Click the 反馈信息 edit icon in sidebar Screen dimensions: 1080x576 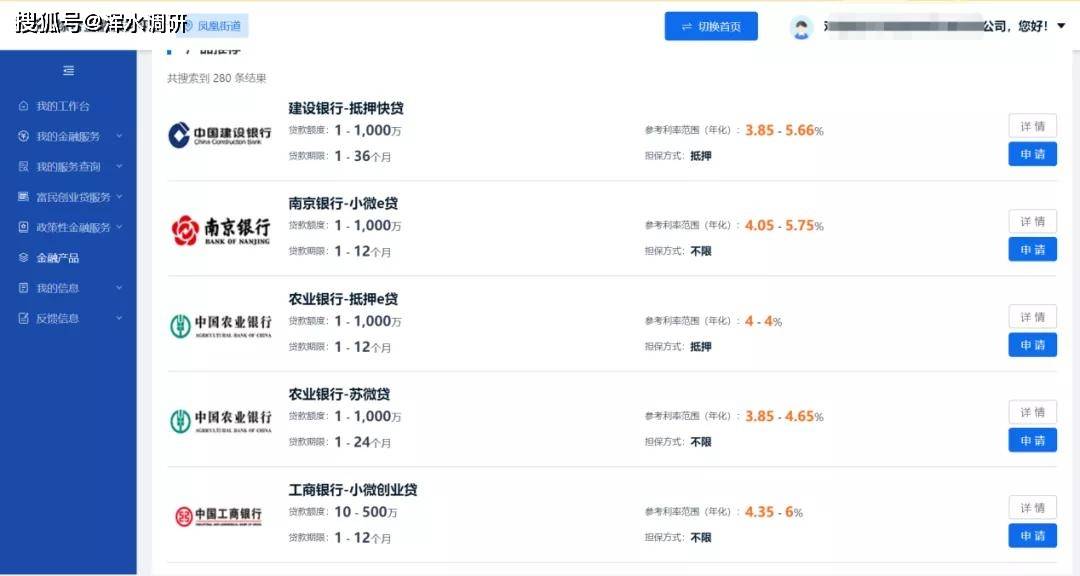pyautogui.click(x=24, y=318)
